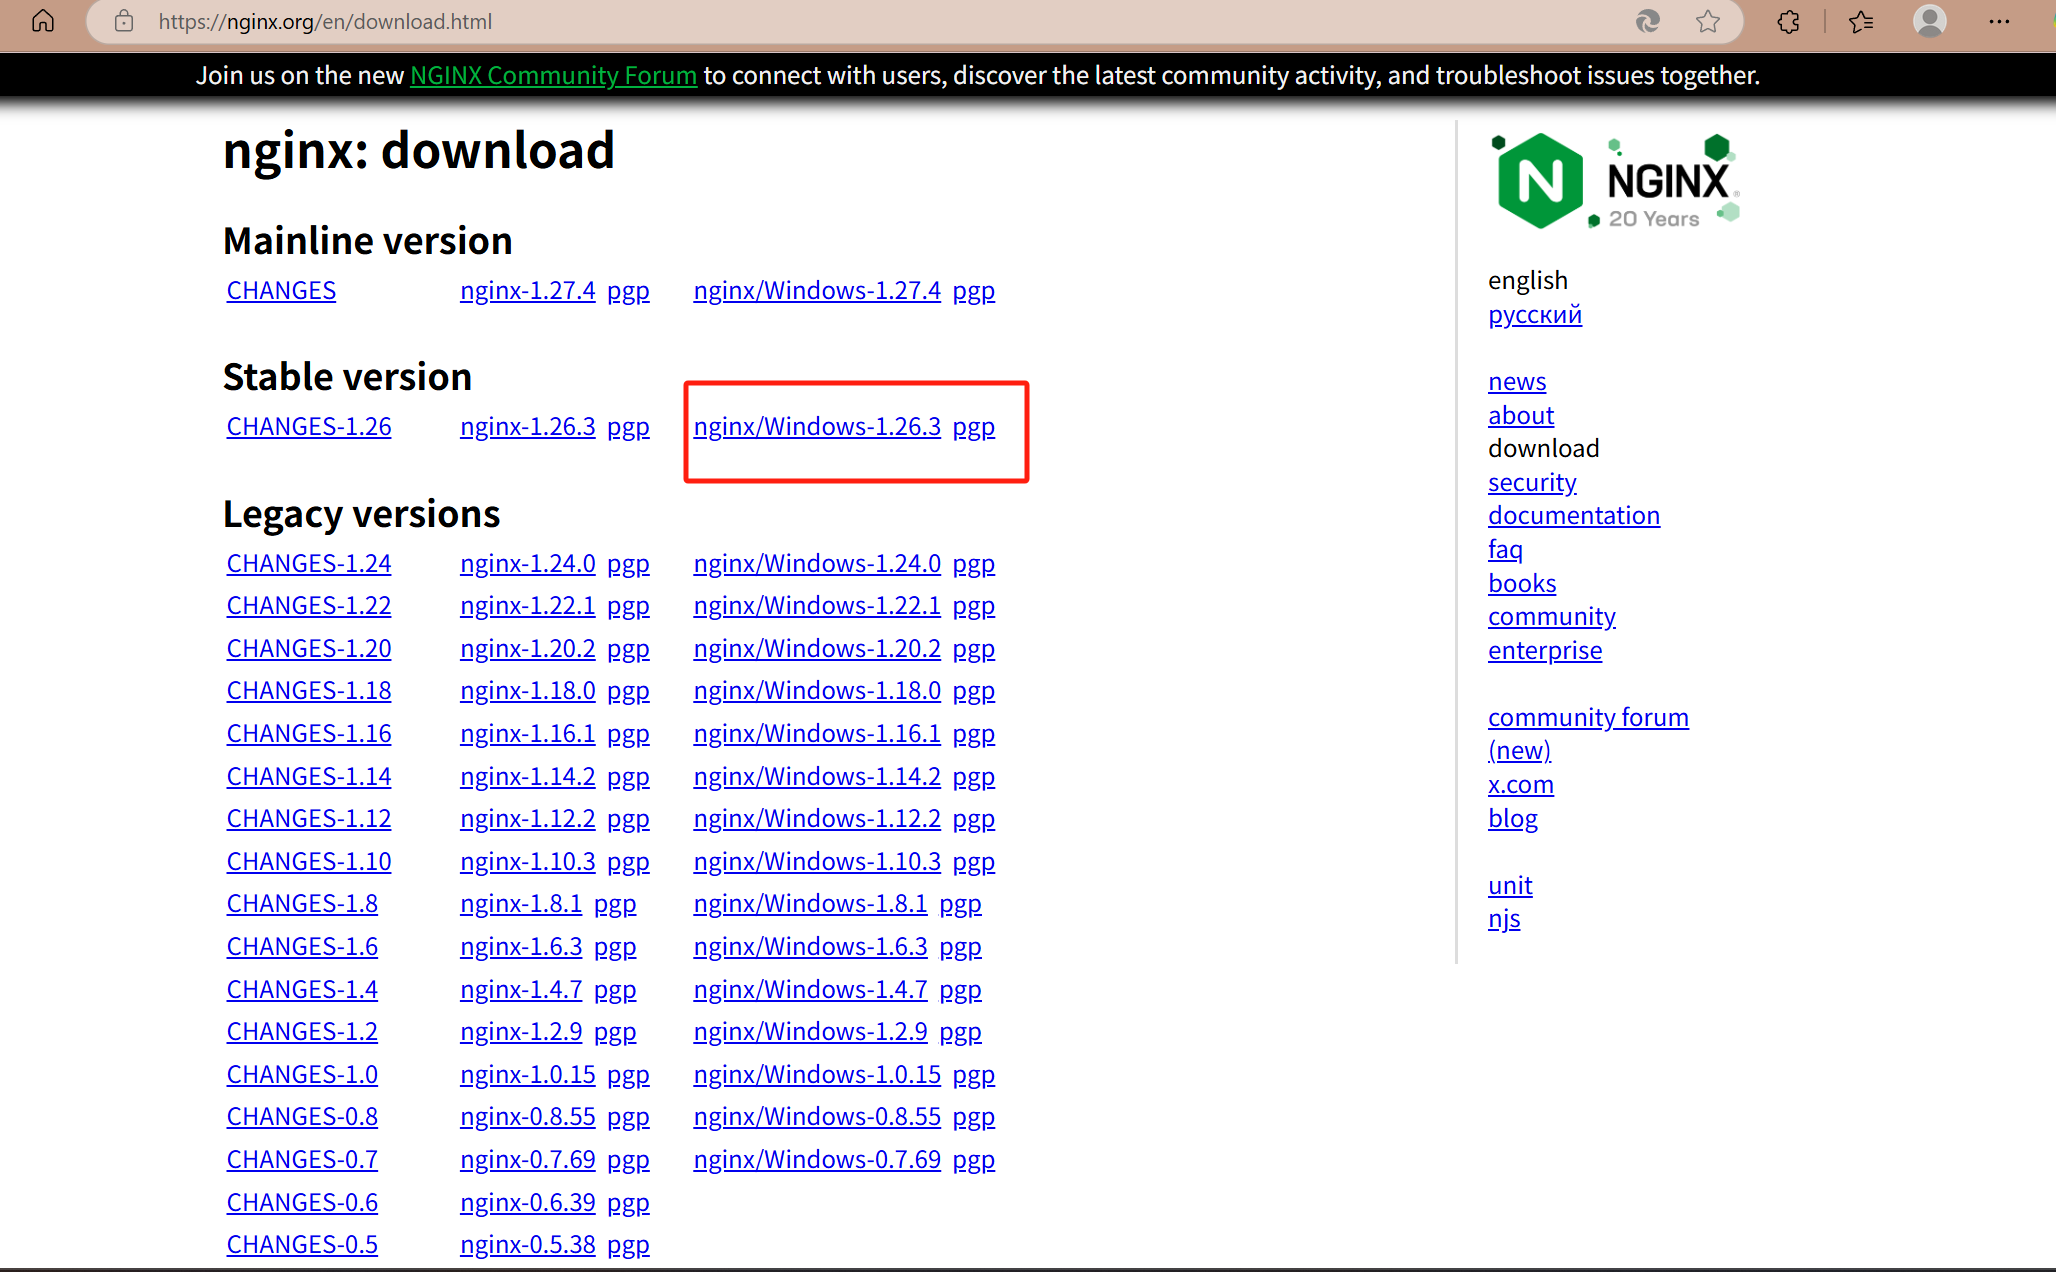Open CHANGES-1.18 link
This screenshot has width=2056, height=1272.
[308, 690]
